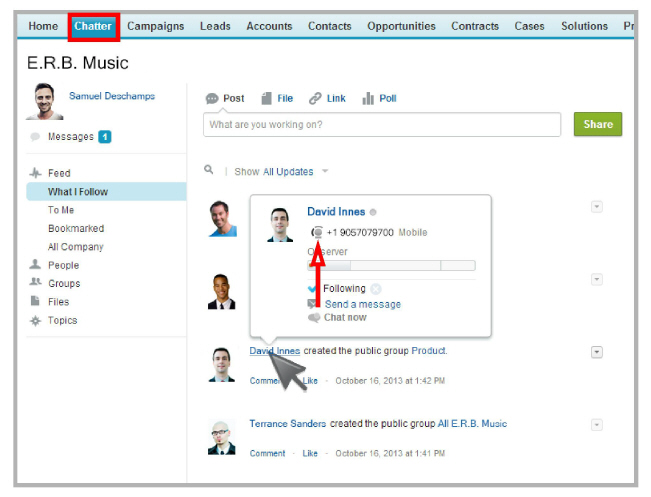Image resolution: width=651 pixels, height=497 pixels.
Task: Click the Topics gear icon
Action: [x=36, y=321]
